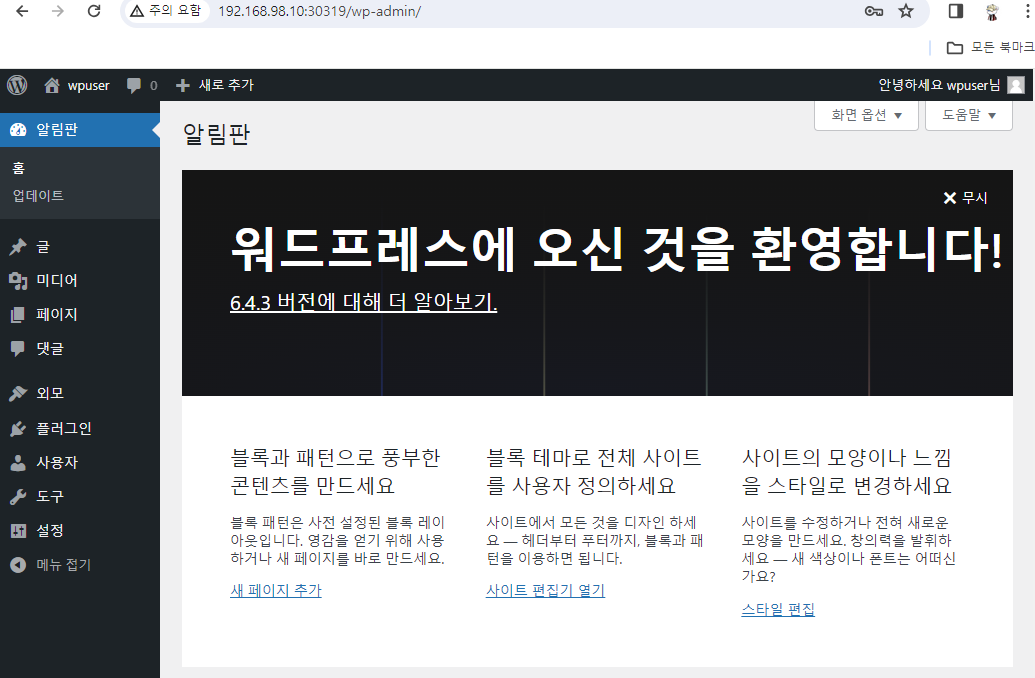
Task: Click the pushpin icon beside 글
Action: (18, 247)
